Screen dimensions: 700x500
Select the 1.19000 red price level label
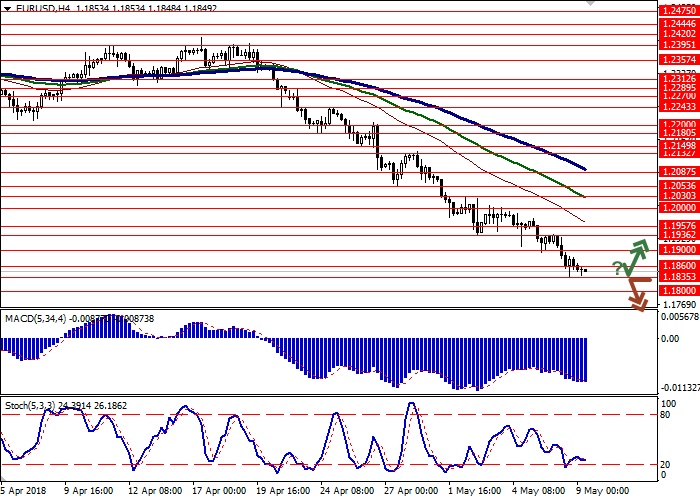(x=677, y=250)
